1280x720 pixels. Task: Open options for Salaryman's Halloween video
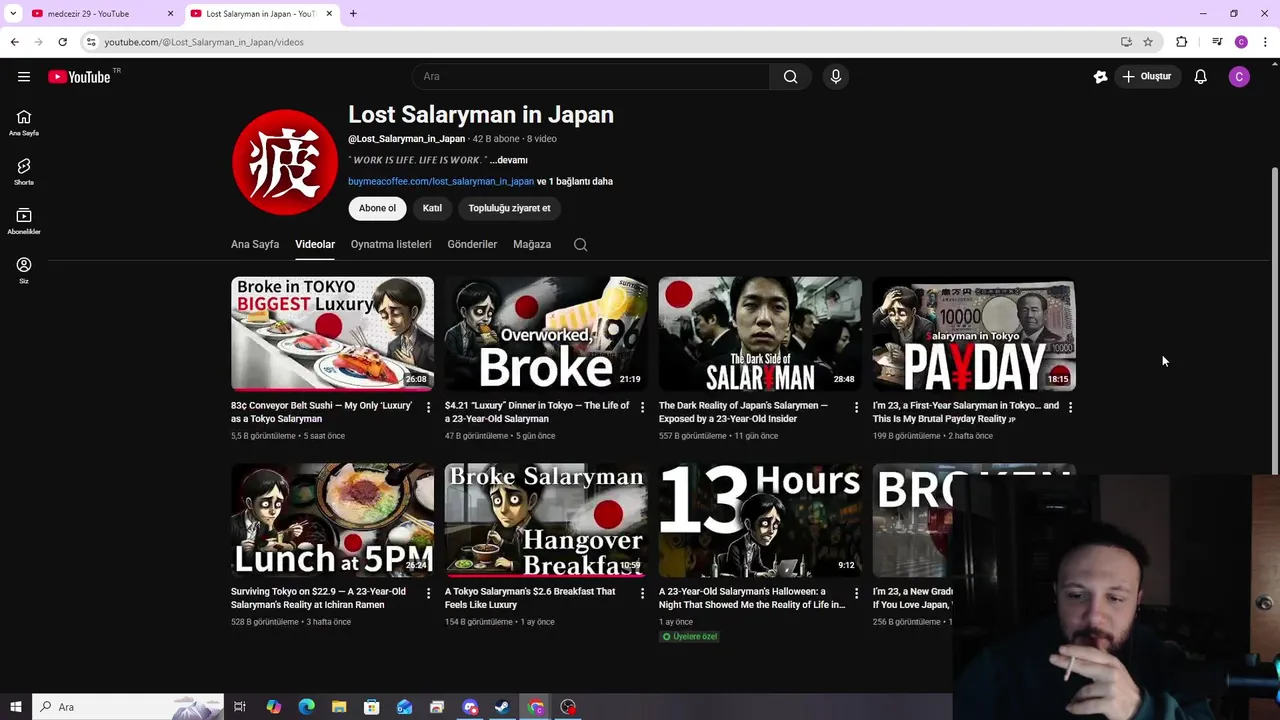pyautogui.click(x=856, y=593)
